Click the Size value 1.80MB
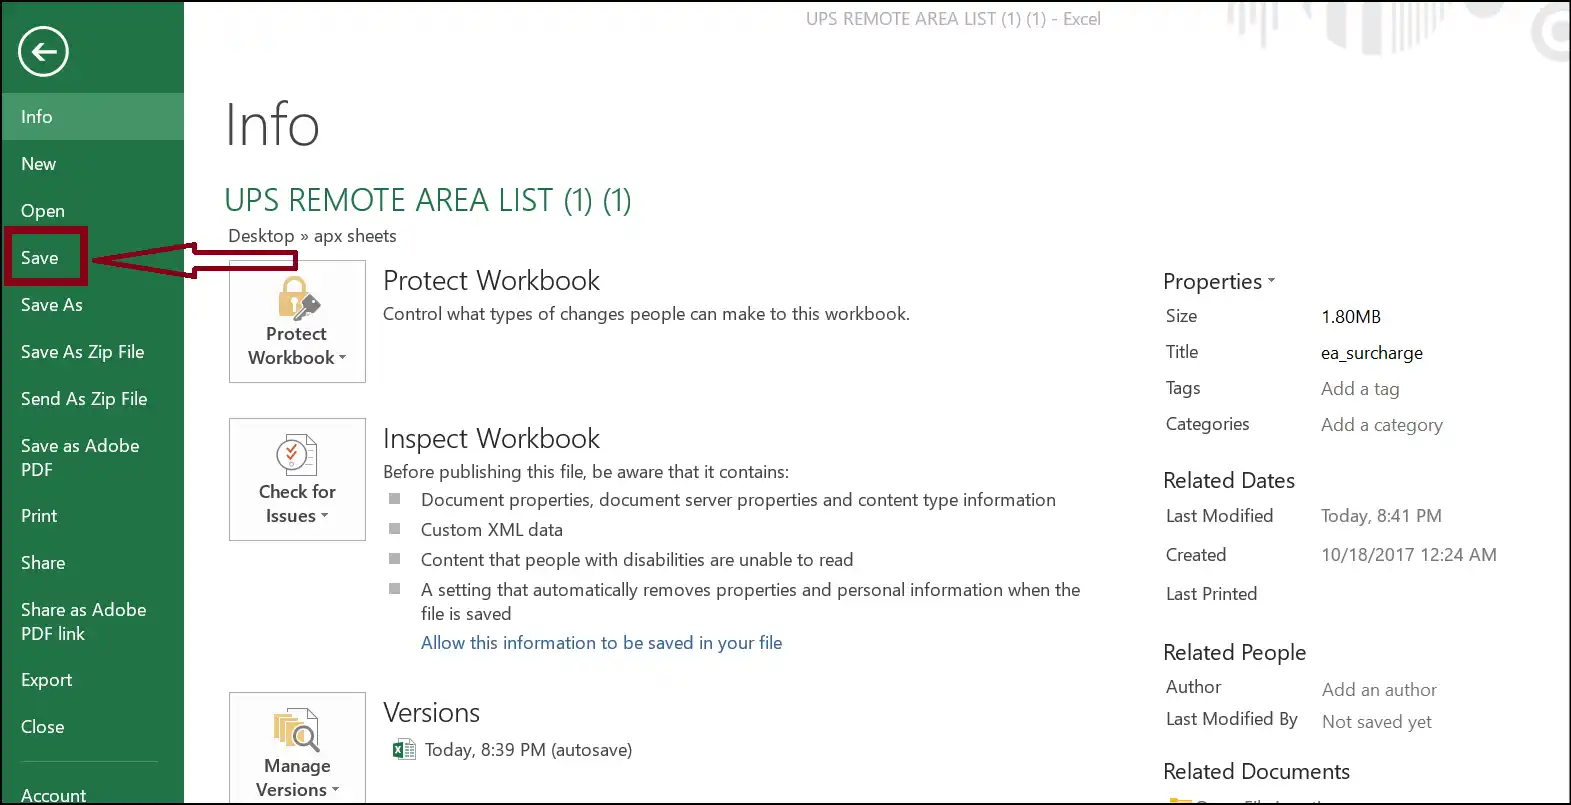 (1350, 317)
